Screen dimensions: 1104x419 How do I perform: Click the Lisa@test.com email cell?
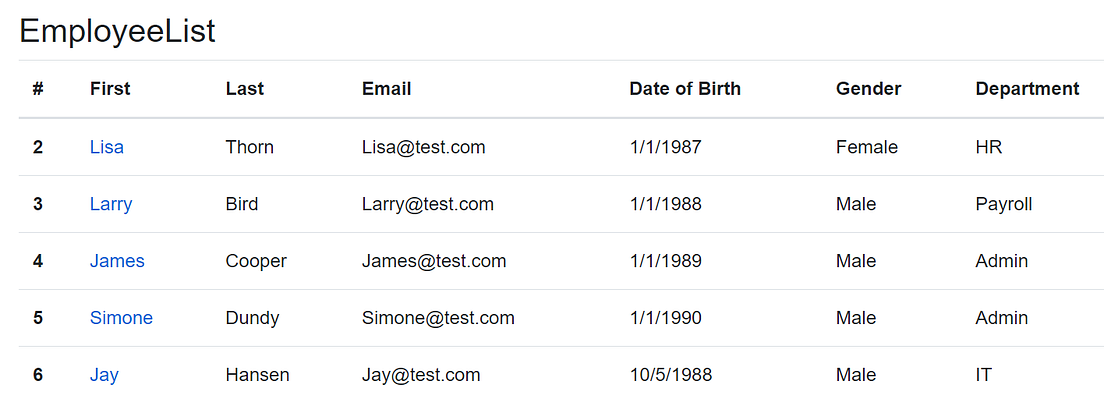pos(424,147)
